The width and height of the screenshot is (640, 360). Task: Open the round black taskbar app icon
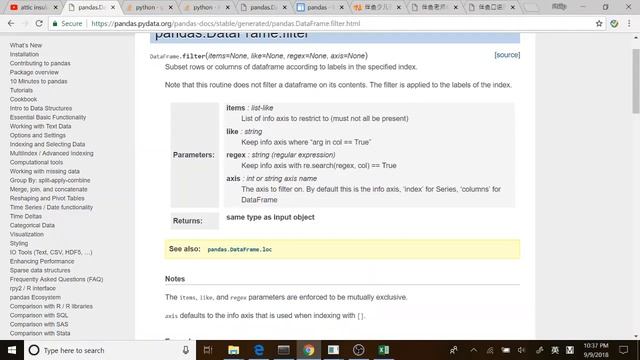(358, 350)
